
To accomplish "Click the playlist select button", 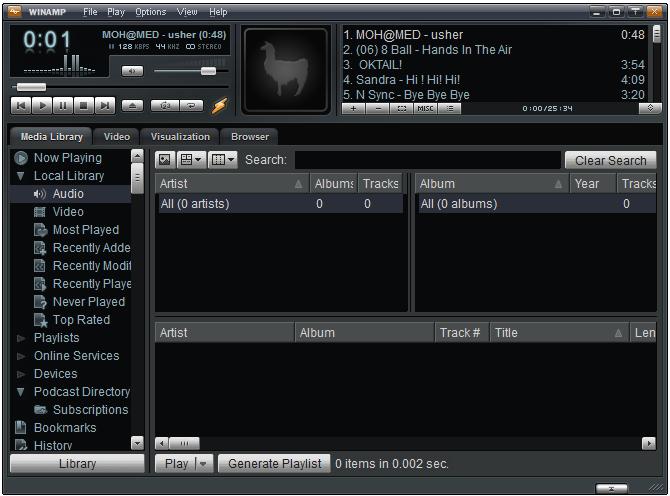I will click(x=402, y=109).
